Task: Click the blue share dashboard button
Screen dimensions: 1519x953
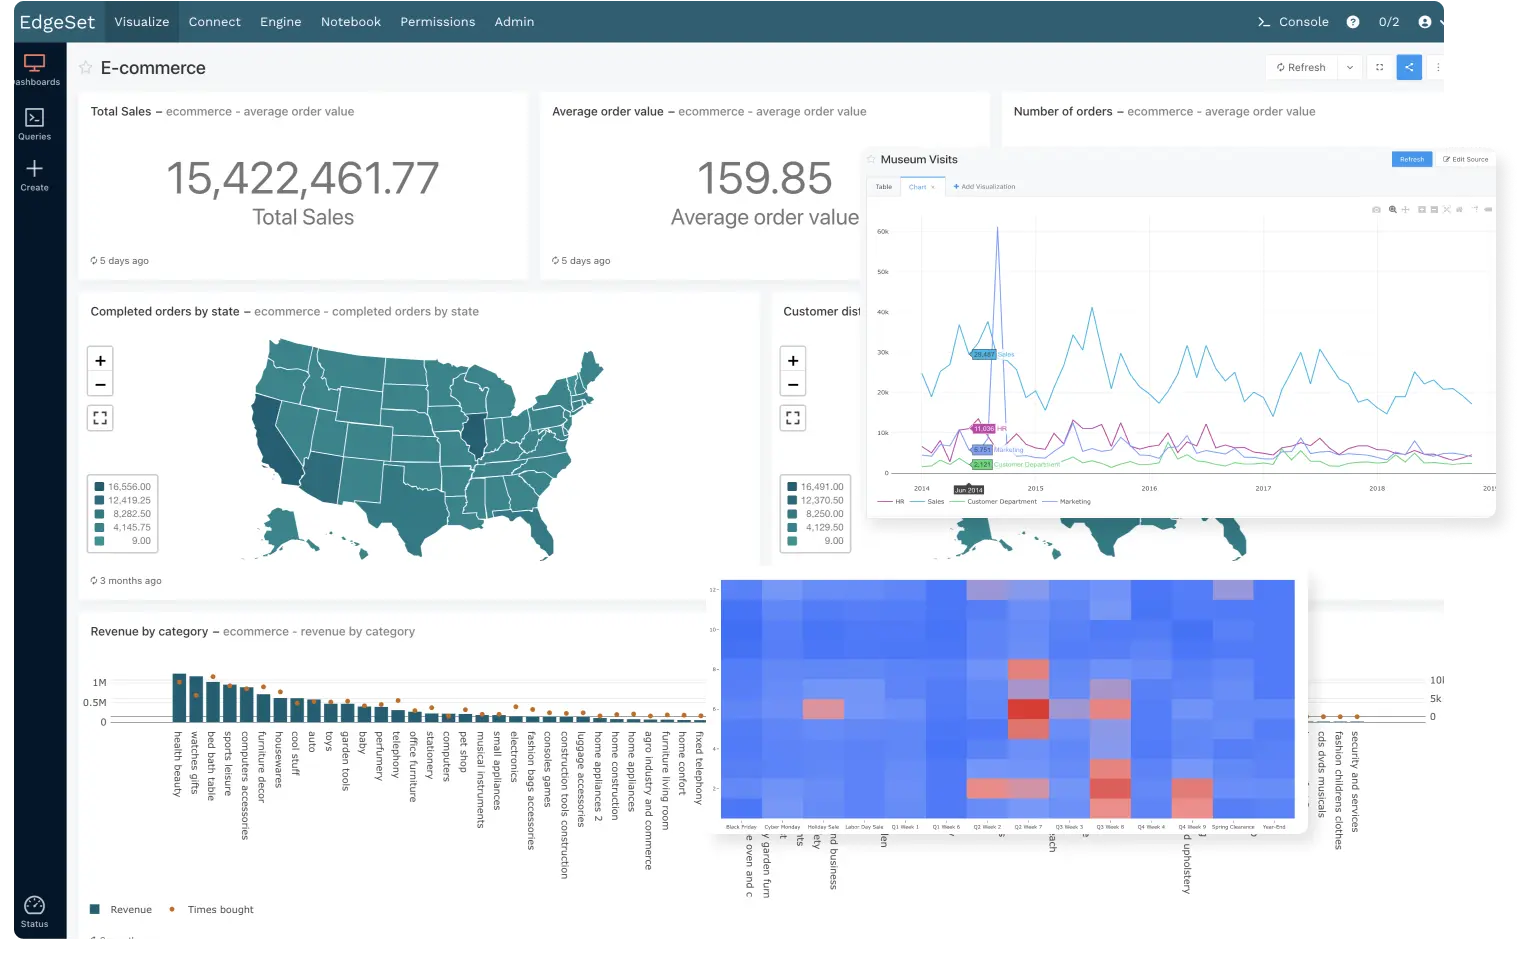Action: tap(1409, 67)
